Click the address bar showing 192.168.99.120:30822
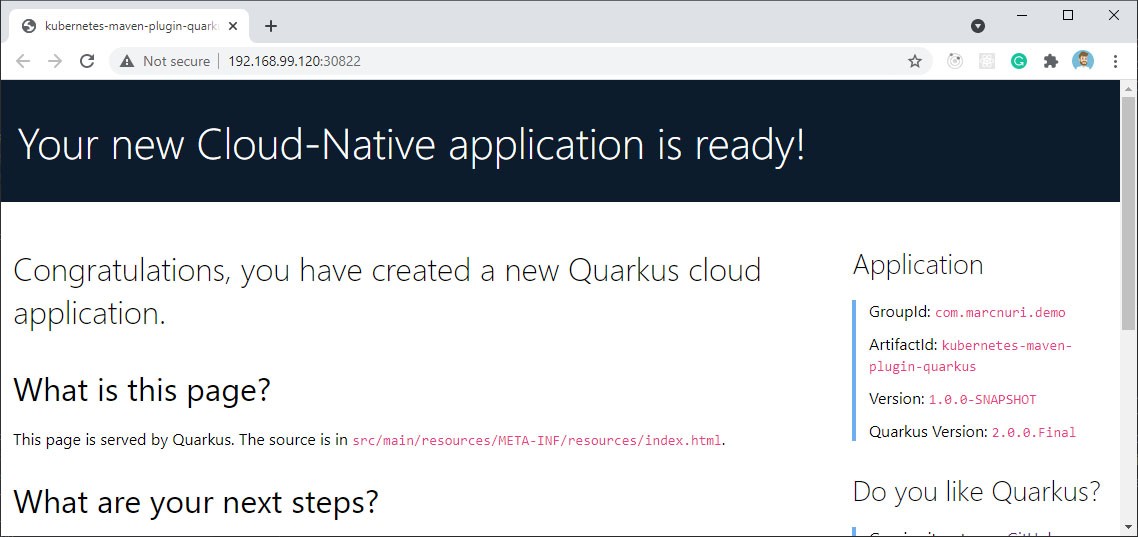 tap(520, 62)
